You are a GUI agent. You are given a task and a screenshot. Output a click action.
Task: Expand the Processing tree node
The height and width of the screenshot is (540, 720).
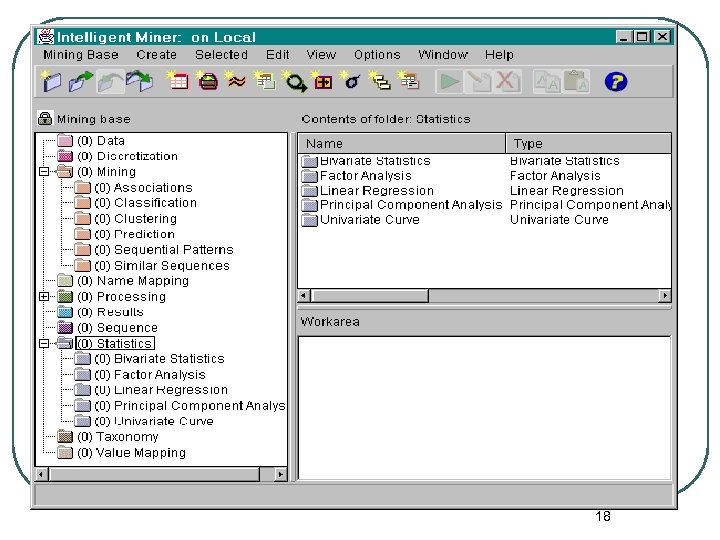[x=44, y=296]
